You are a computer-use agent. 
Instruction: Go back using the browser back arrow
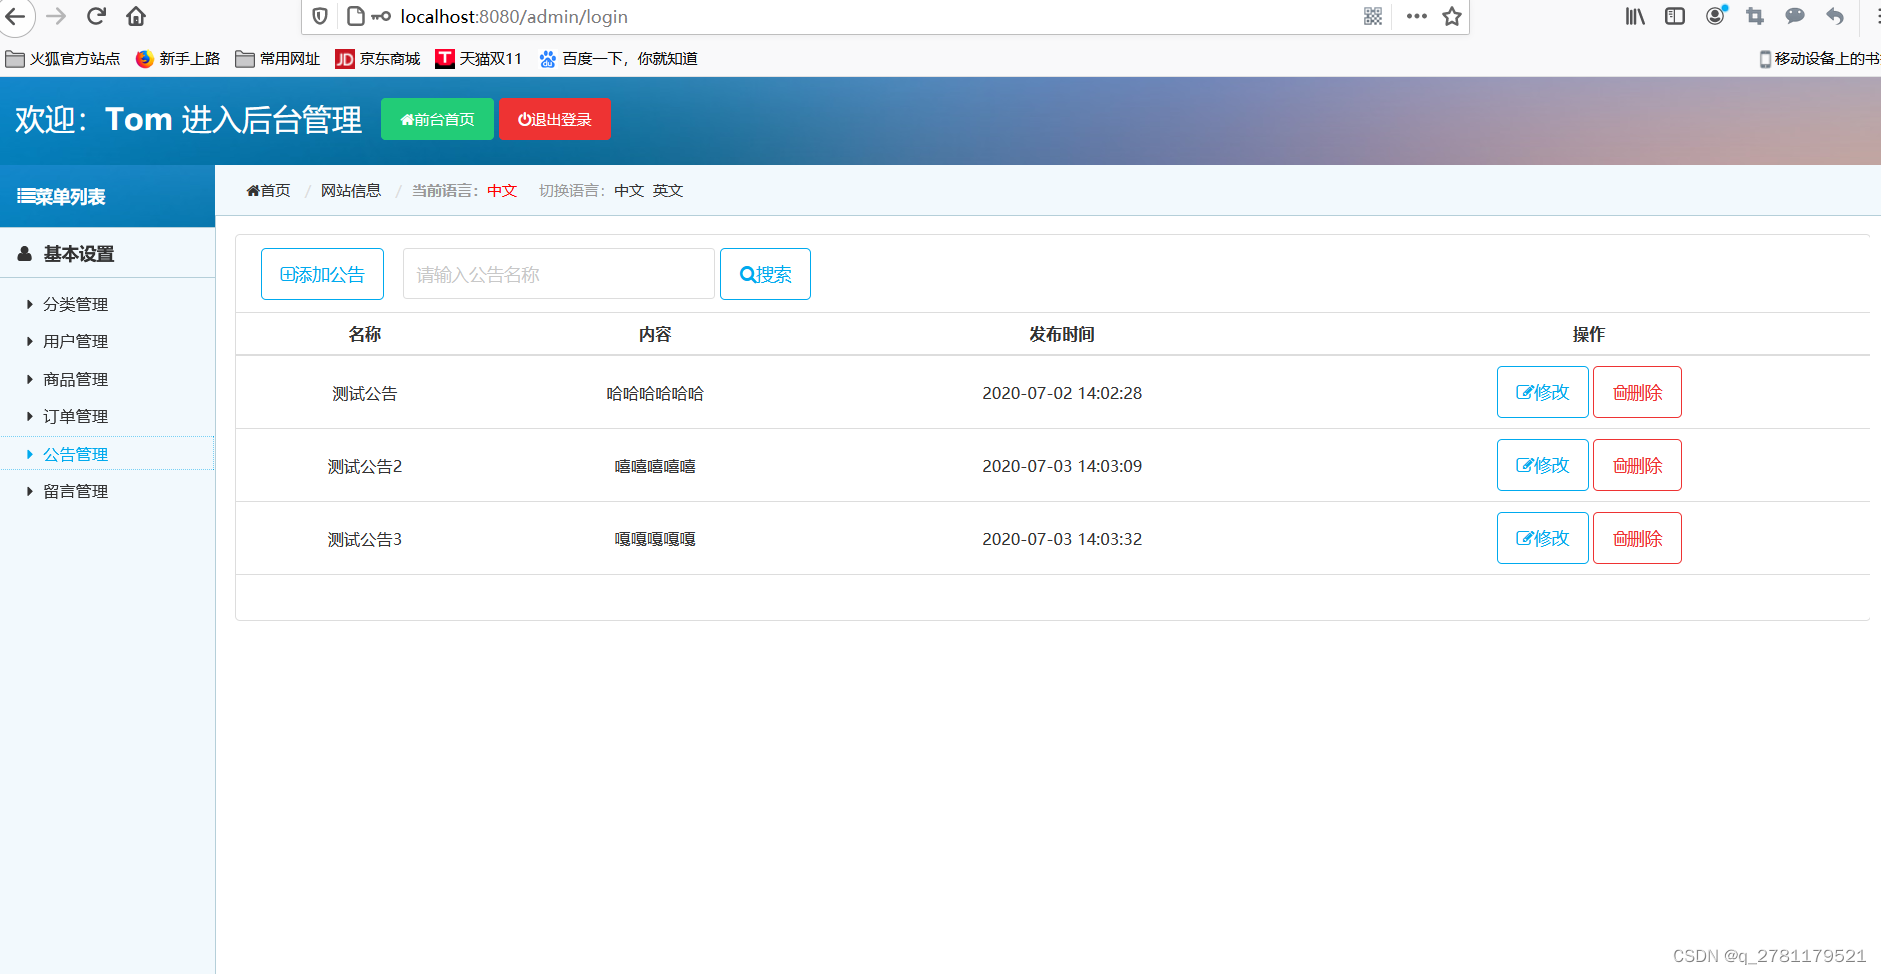coord(15,16)
